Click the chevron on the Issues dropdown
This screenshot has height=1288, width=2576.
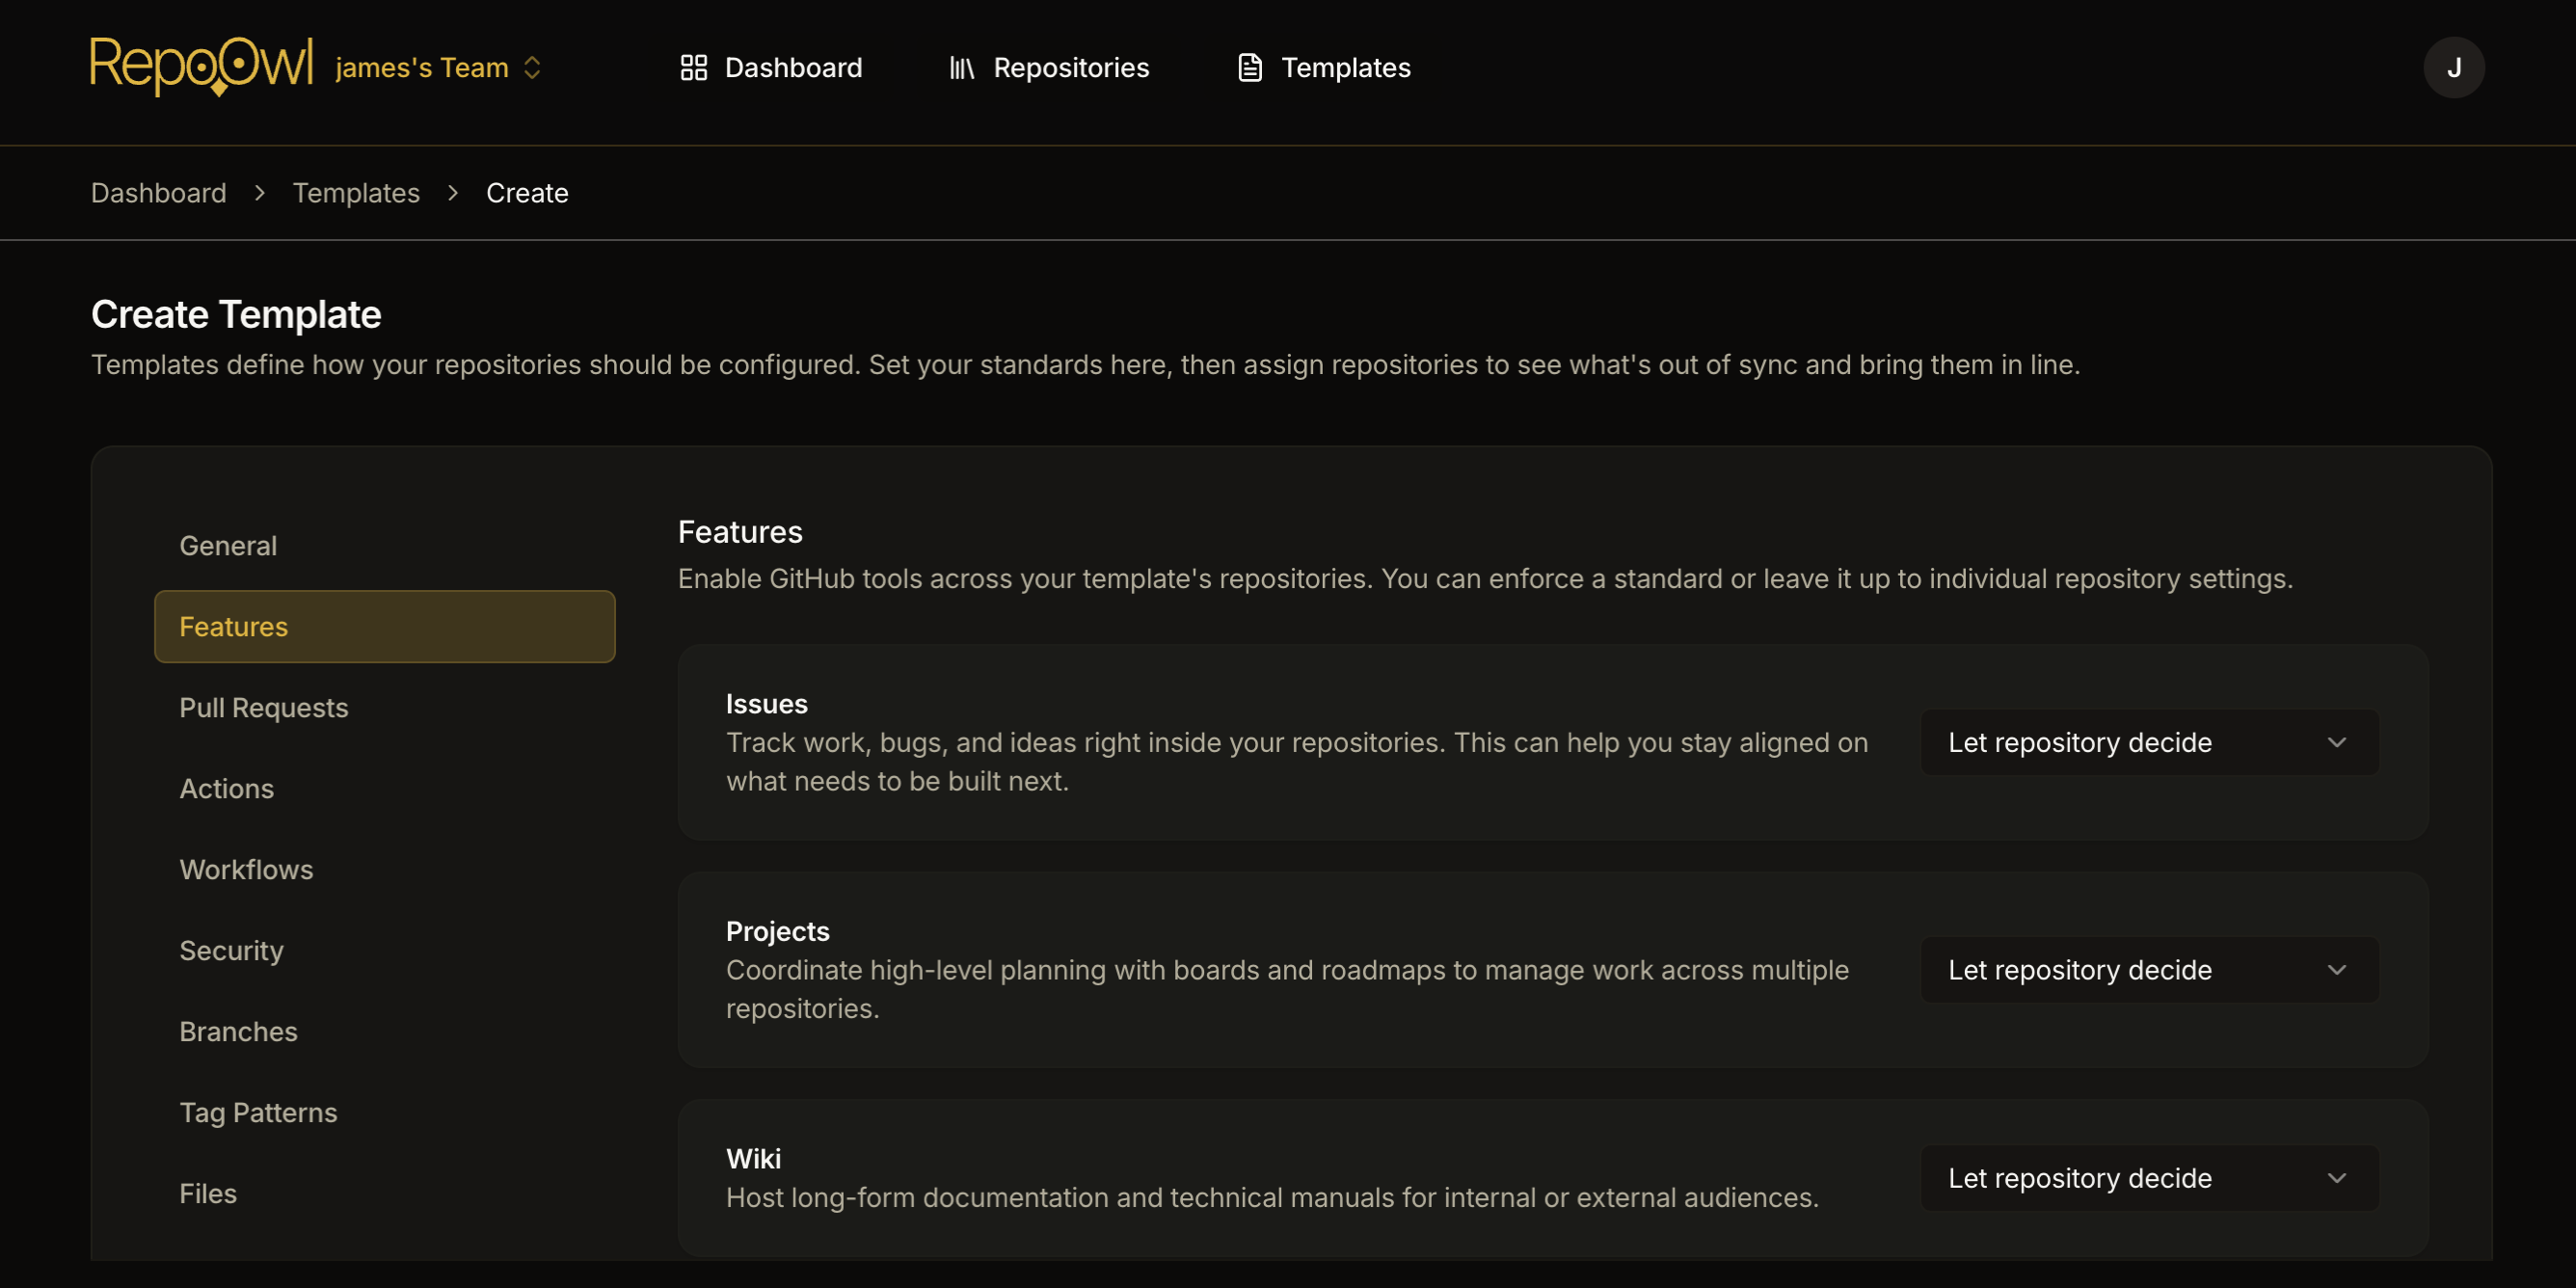coord(2336,742)
